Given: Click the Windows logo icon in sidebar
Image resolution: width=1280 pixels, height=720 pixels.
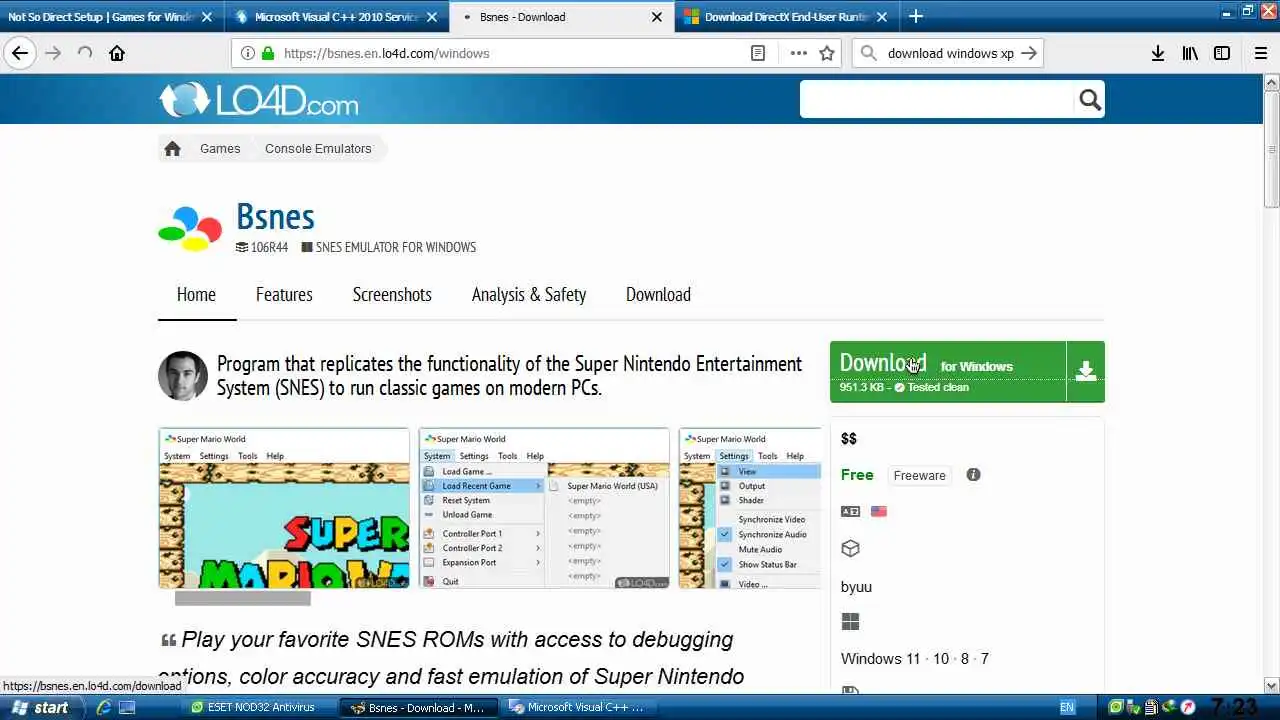Looking at the screenshot, I should (850, 622).
